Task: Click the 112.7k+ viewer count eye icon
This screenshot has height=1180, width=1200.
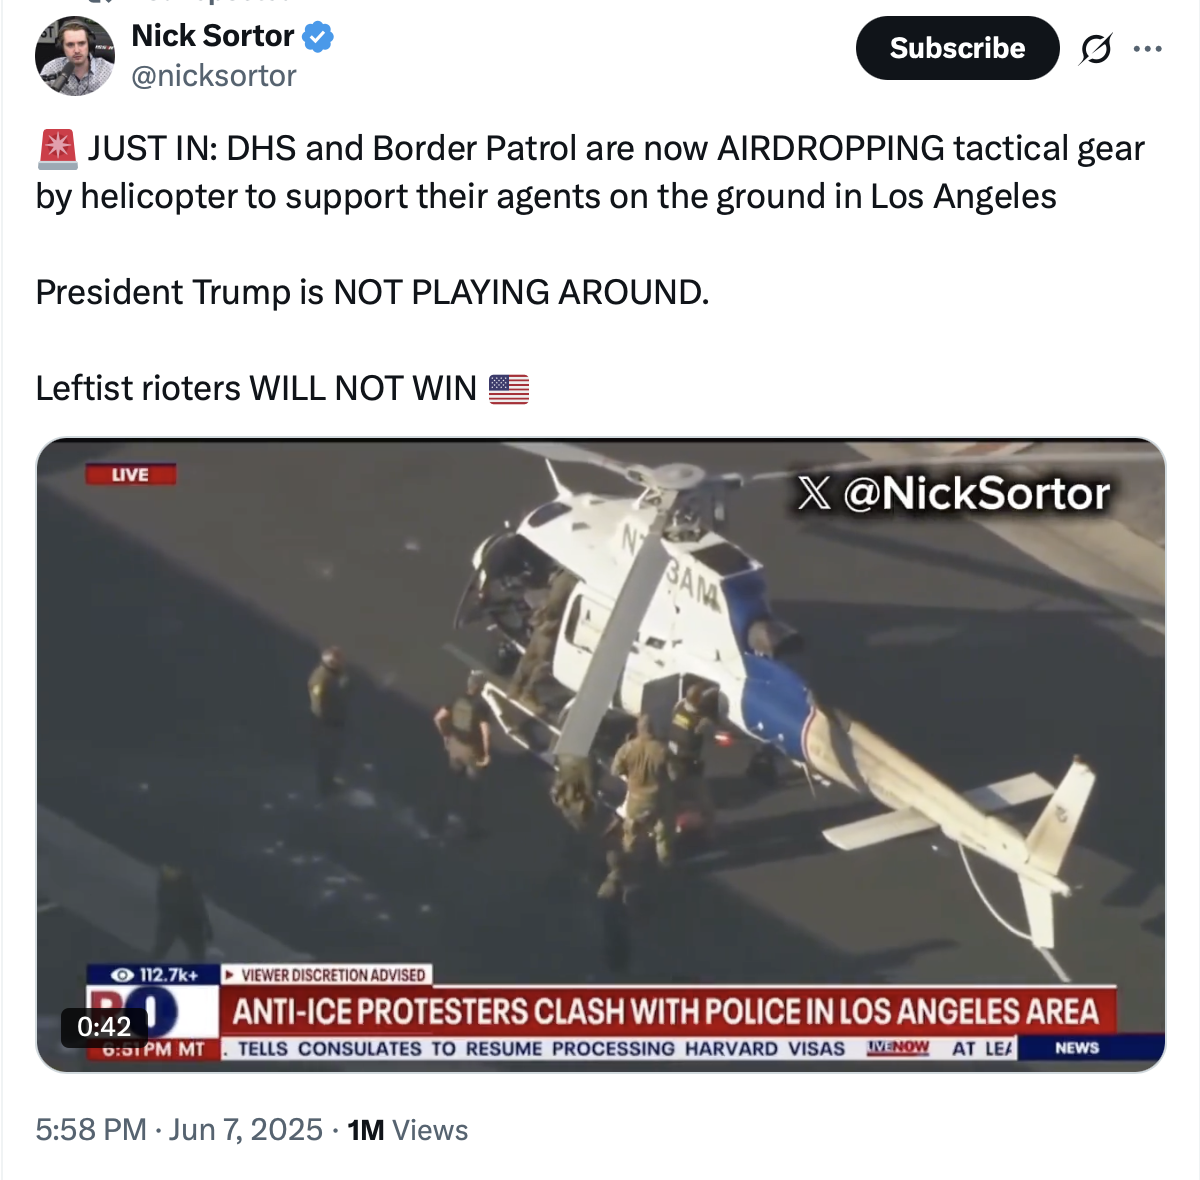Action: click(123, 974)
